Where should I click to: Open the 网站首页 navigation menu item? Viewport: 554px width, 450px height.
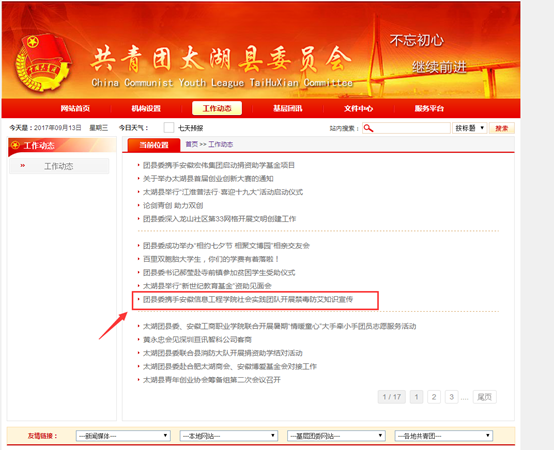(75, 108)
